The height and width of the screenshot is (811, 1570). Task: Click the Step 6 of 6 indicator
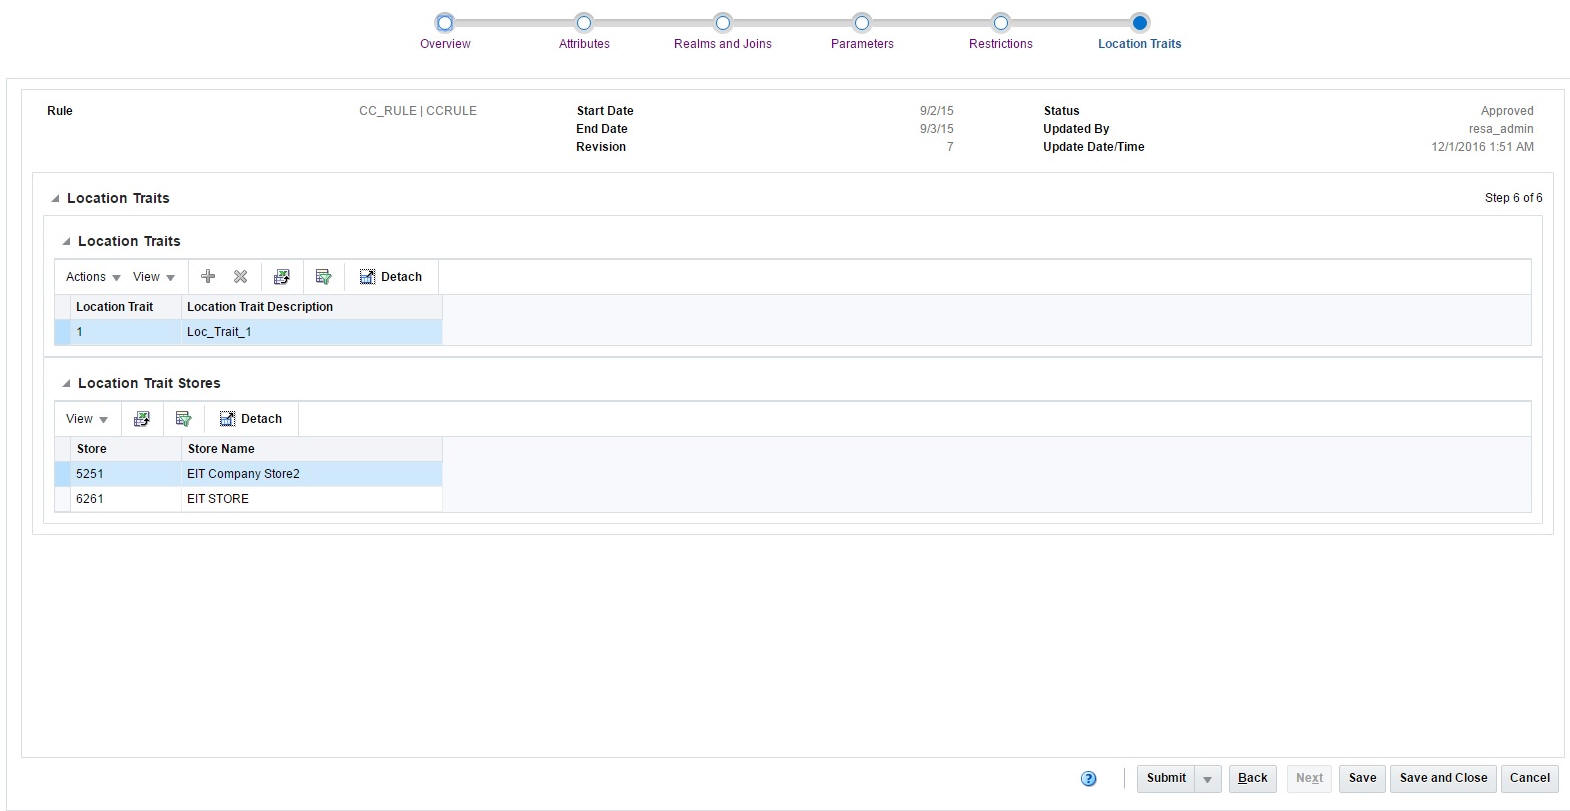pos(1514,198)
